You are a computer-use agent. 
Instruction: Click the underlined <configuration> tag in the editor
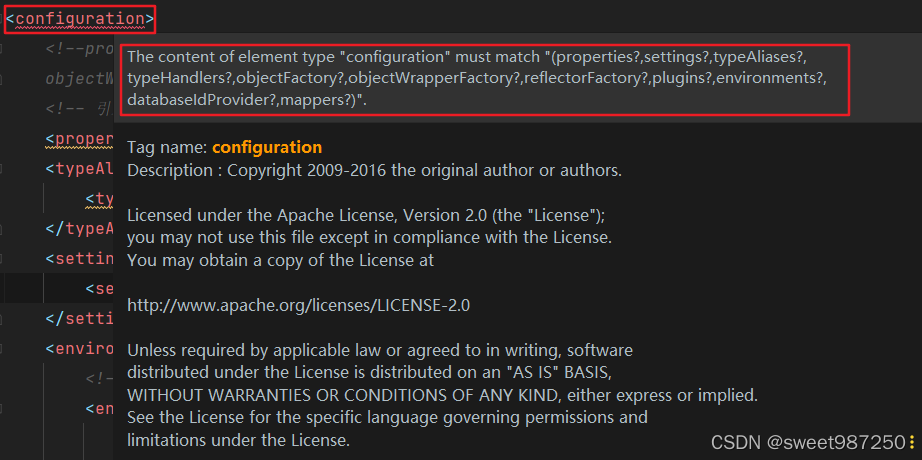click(80, 19)
